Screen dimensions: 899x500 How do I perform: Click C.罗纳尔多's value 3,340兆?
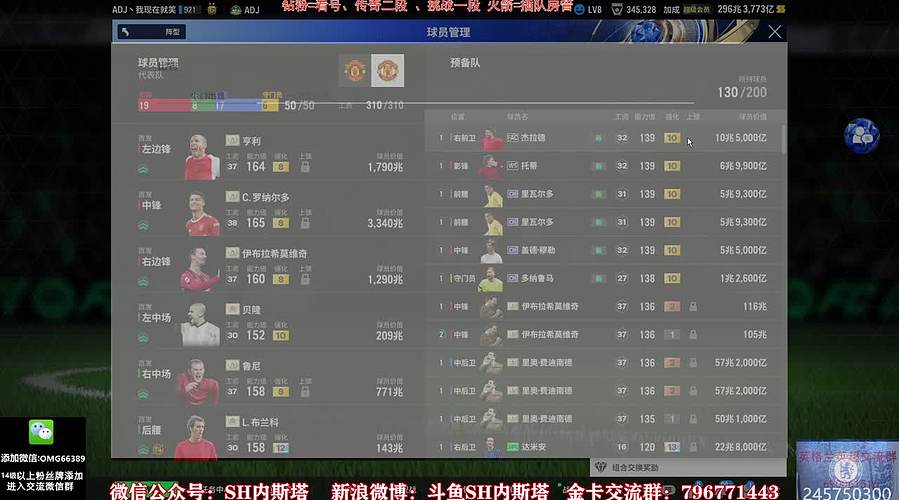[385, 224]
